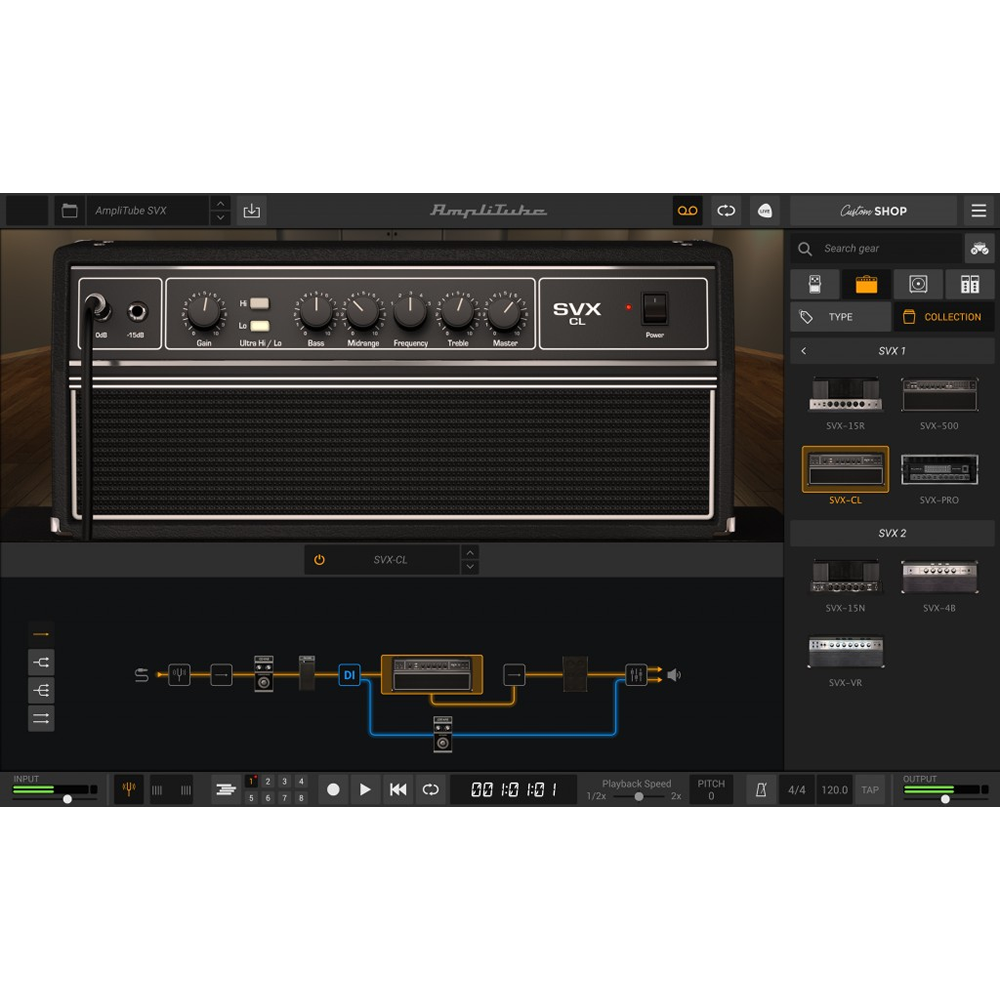Switch to the COLLECTION tab
Image resolution: width=1000 pixels, height=1000 pixels.
(x=944, y=316)
